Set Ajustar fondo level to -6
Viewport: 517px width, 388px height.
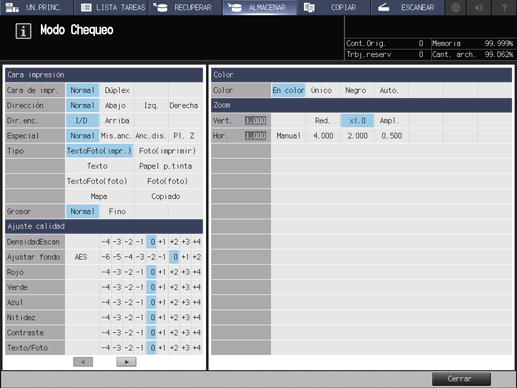(x=106, y=257)
